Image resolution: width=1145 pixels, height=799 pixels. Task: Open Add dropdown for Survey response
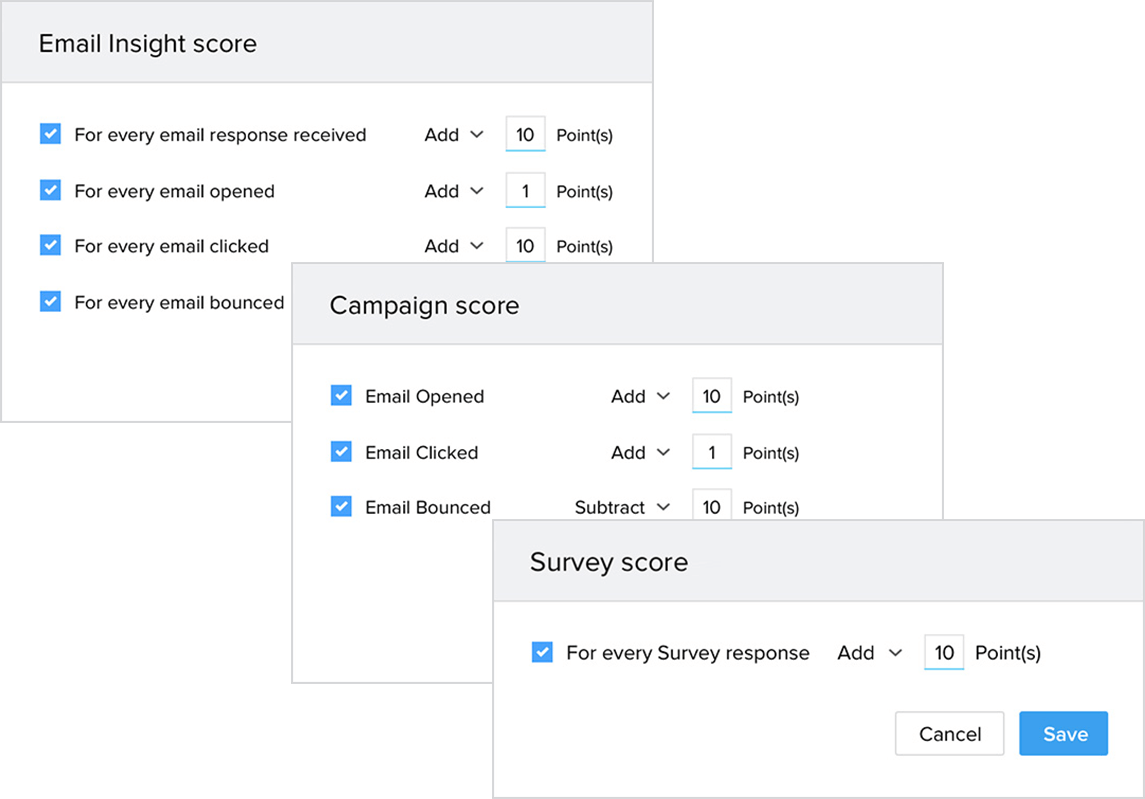870,653
